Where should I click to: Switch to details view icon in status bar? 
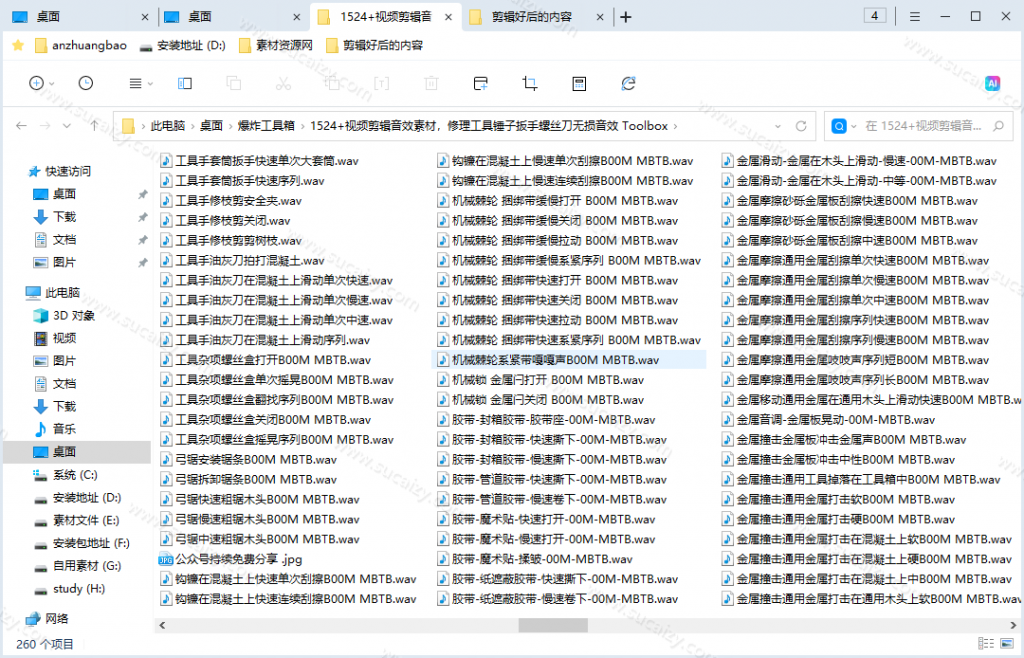pos(986,644)
